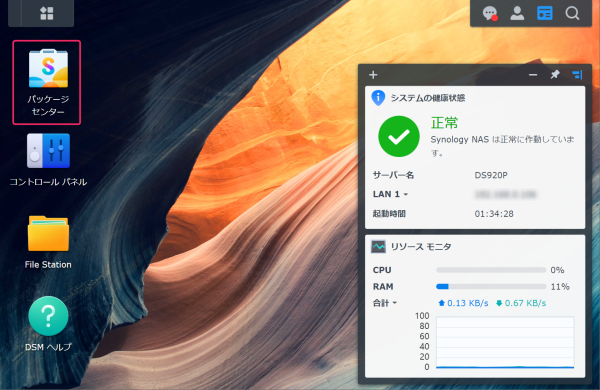
Task: Toggle widget panel dock layout icon
Action: [577, 75]
